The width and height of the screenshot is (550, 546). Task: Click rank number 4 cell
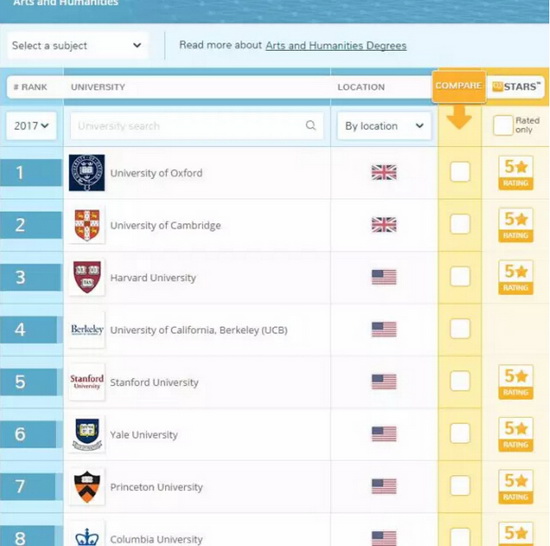coord(29,330)
